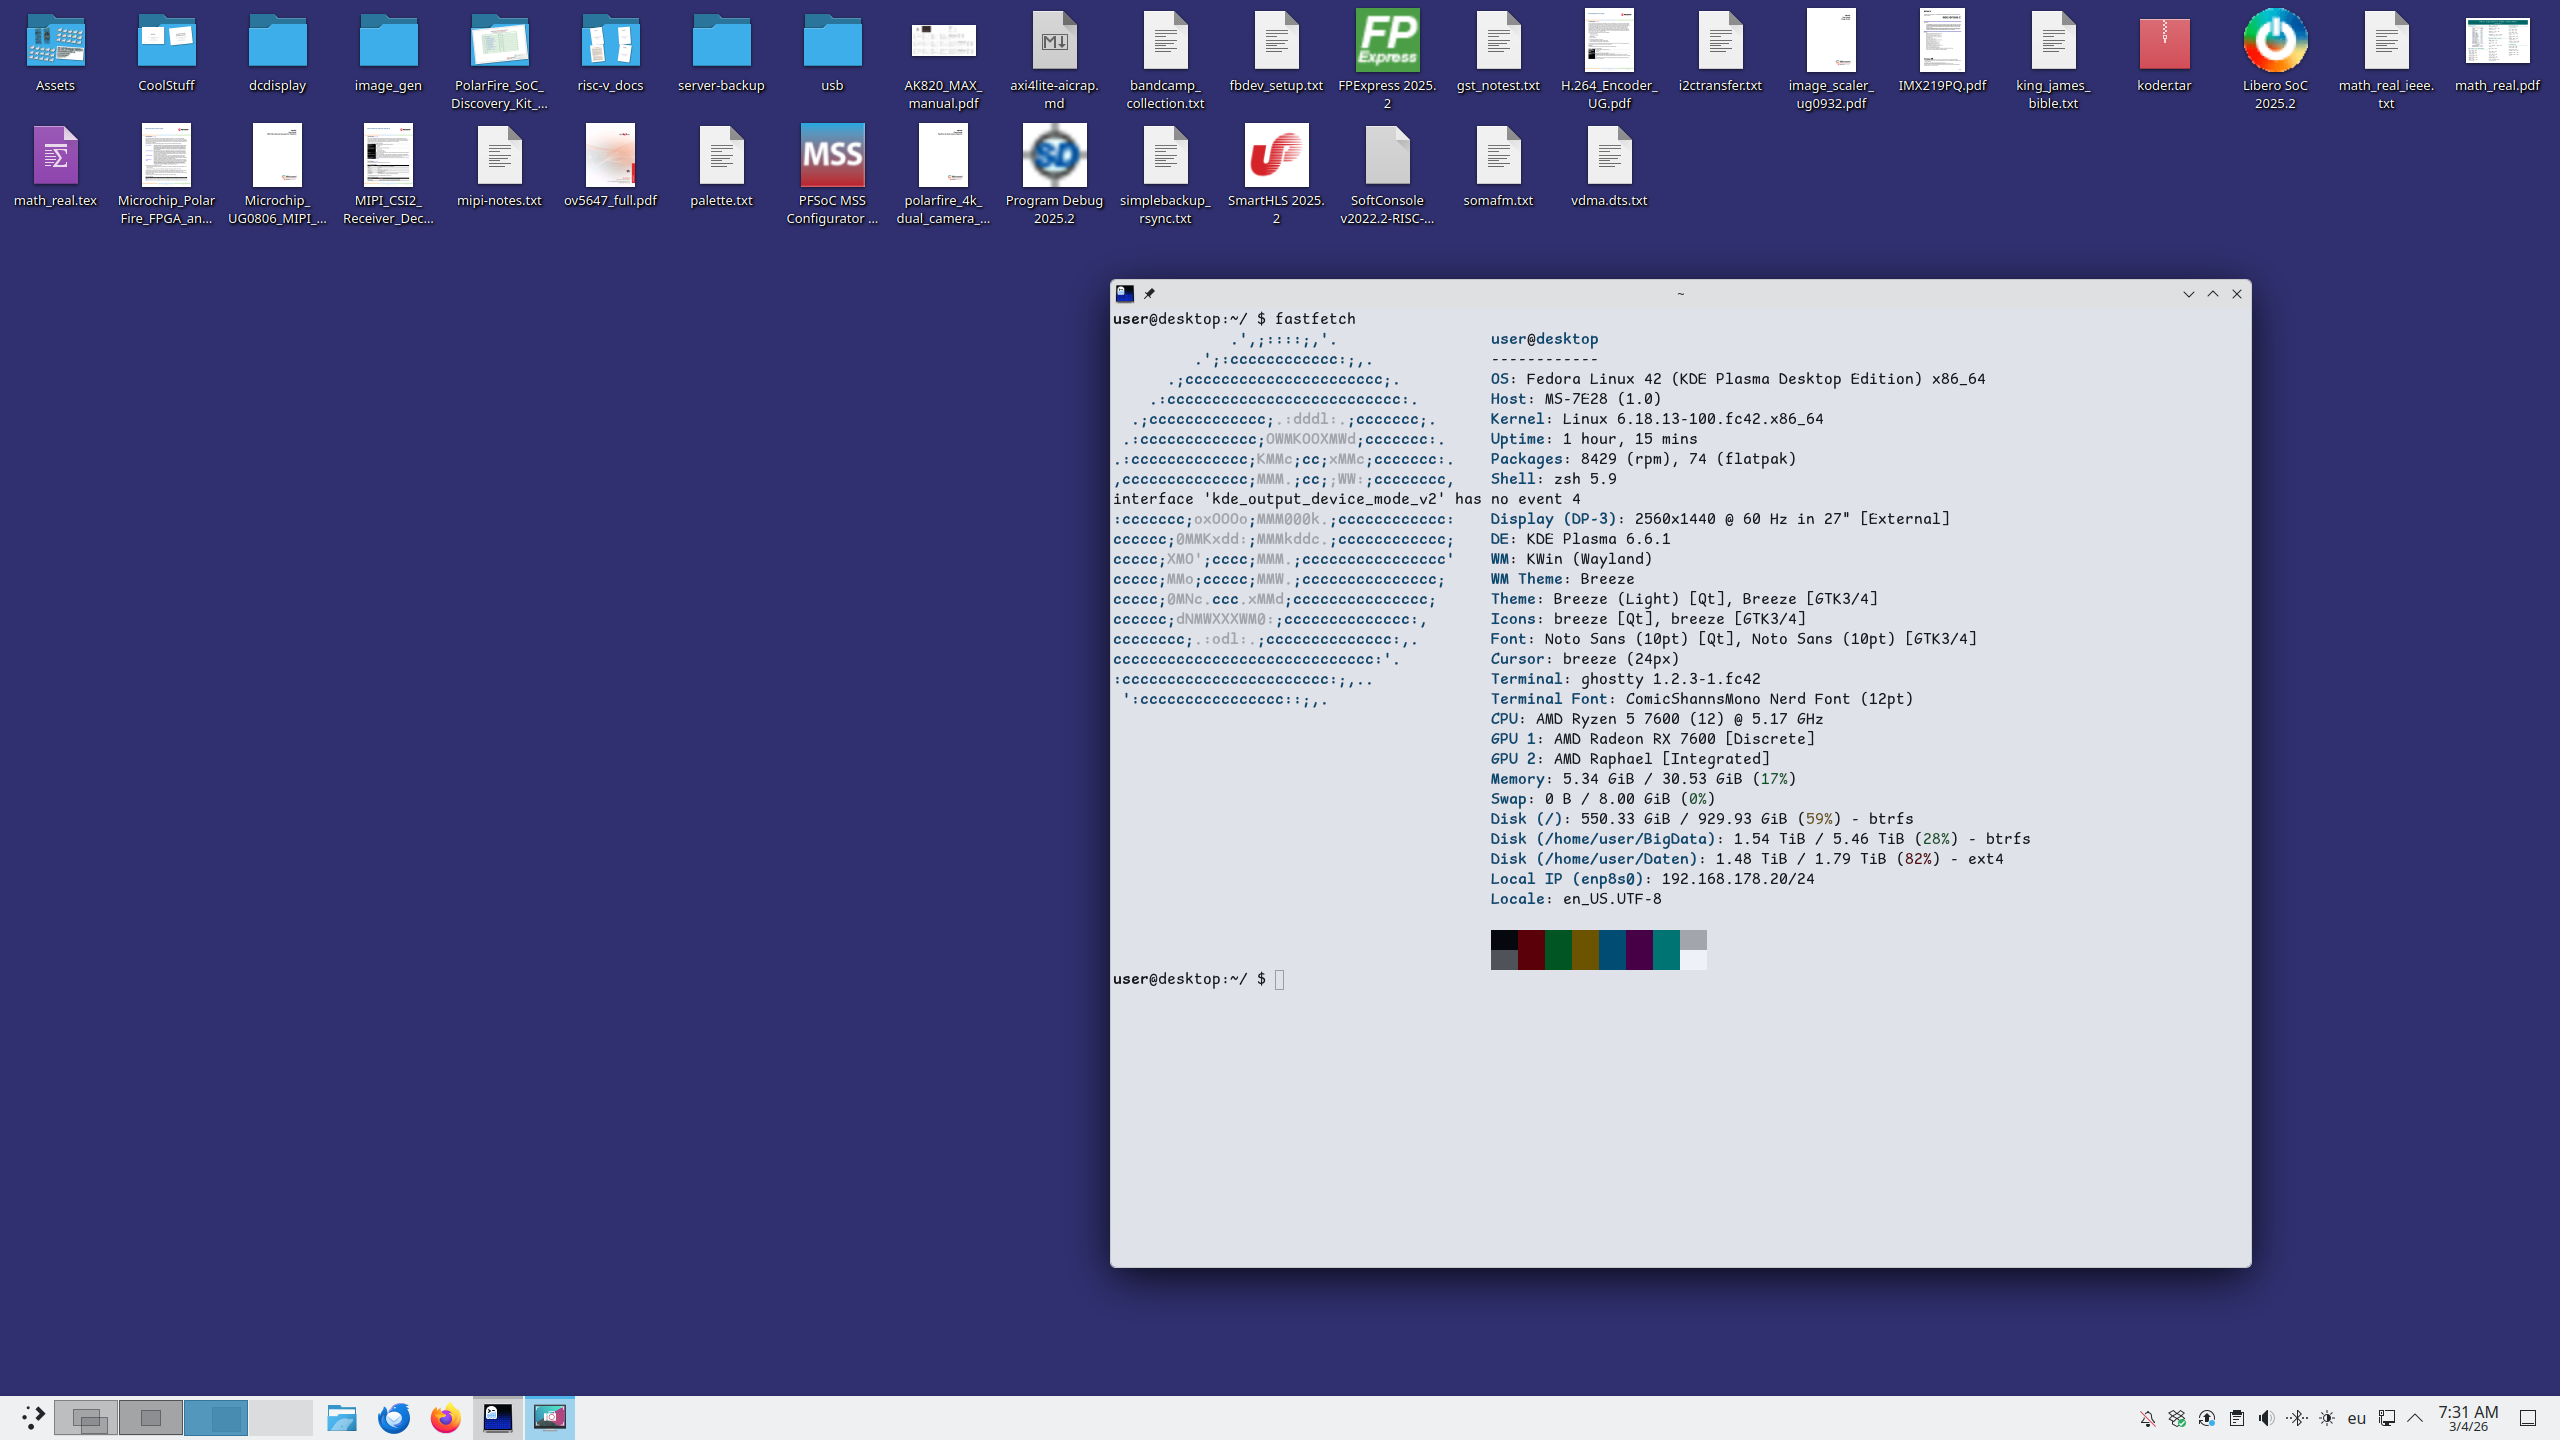This screenshot has height=1440, width=2560.
Task: Open keyboard layout 'eu' selector
Action: [x=2357, y=1418]
